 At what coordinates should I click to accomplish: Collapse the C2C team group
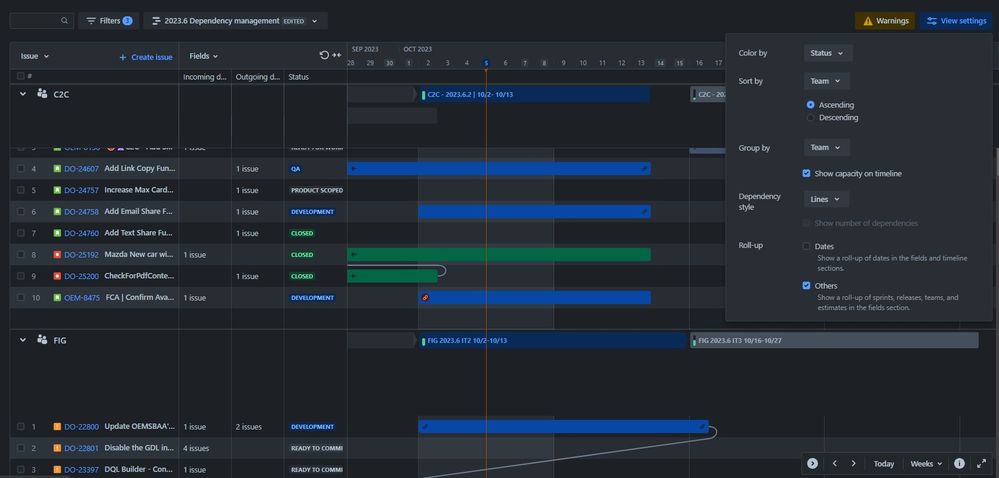point(23,94)
